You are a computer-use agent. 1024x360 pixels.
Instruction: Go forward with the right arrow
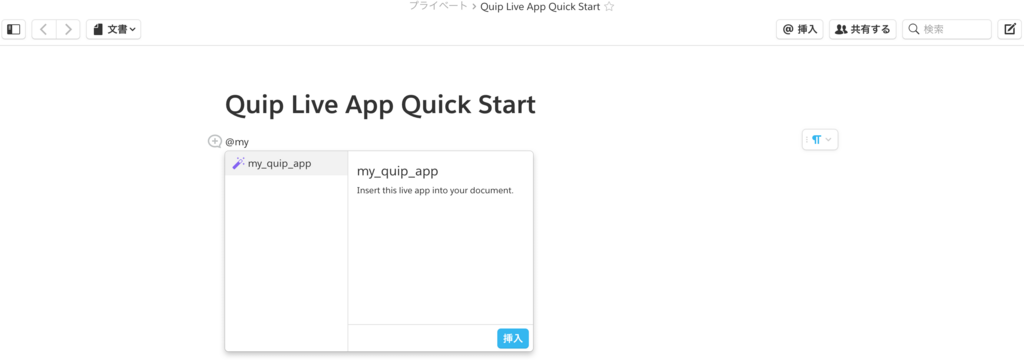pos(68,29)
